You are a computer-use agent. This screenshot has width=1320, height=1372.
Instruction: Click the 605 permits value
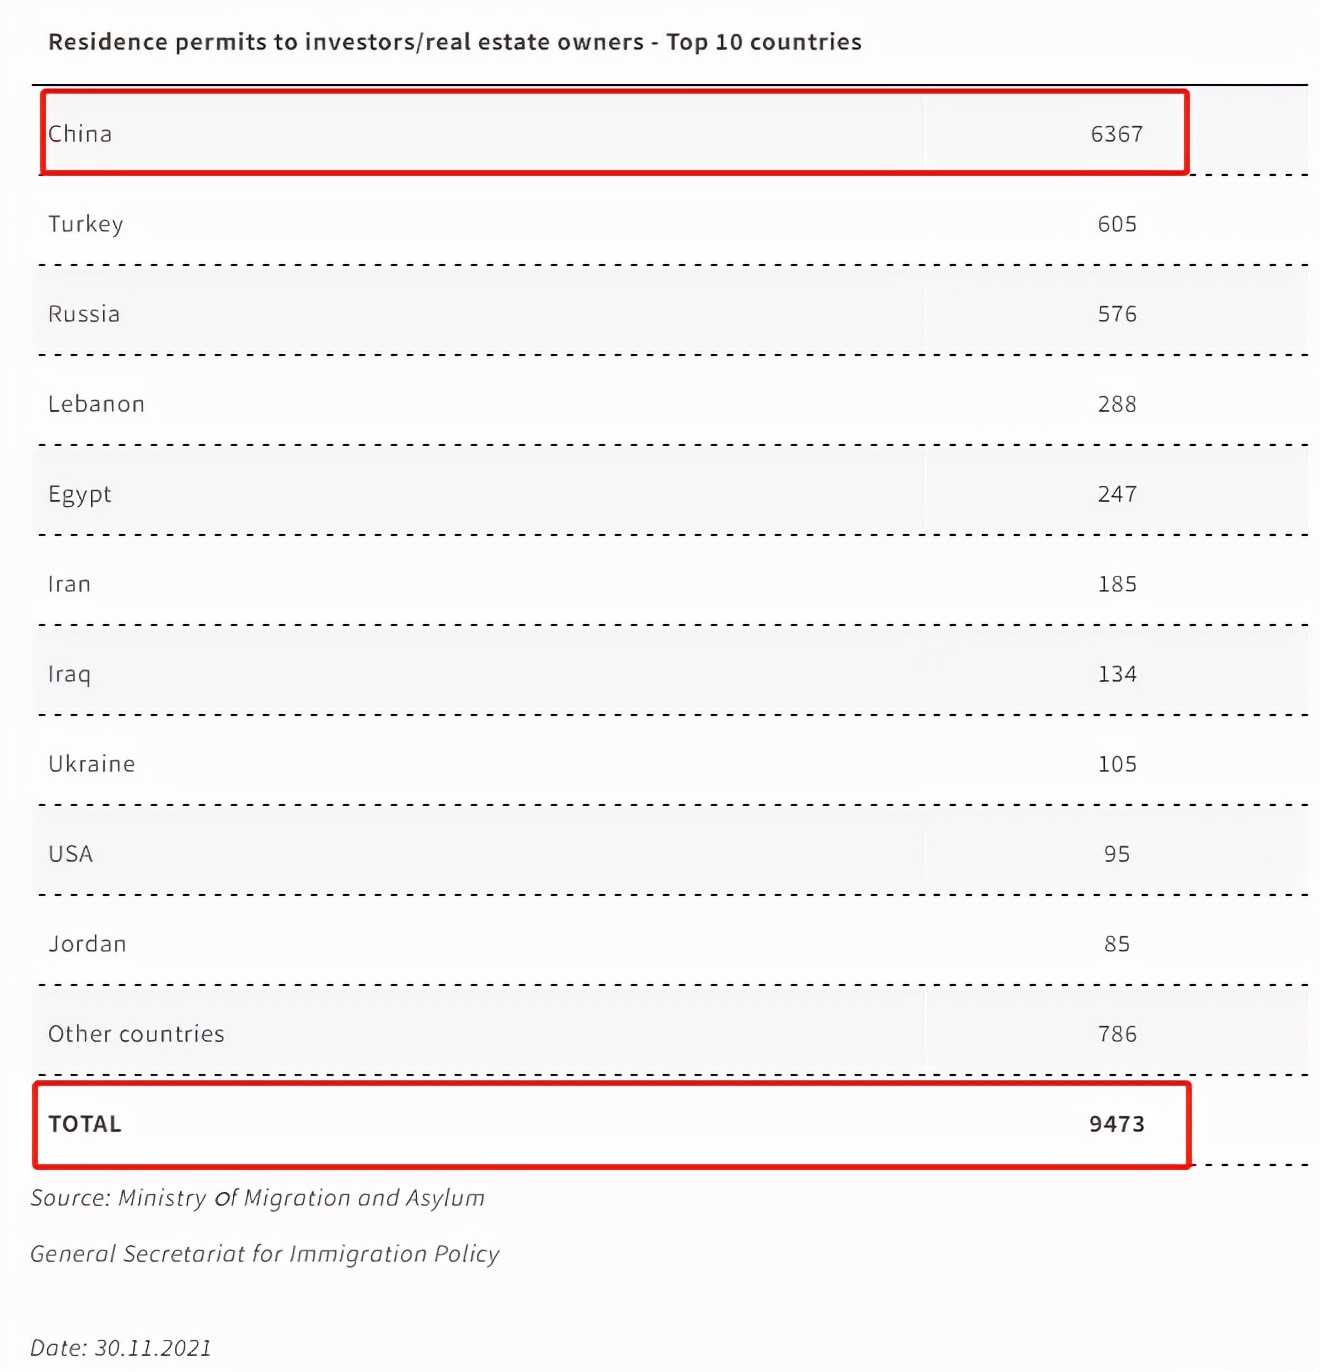pyautogui.click(x=1117, y=224)
